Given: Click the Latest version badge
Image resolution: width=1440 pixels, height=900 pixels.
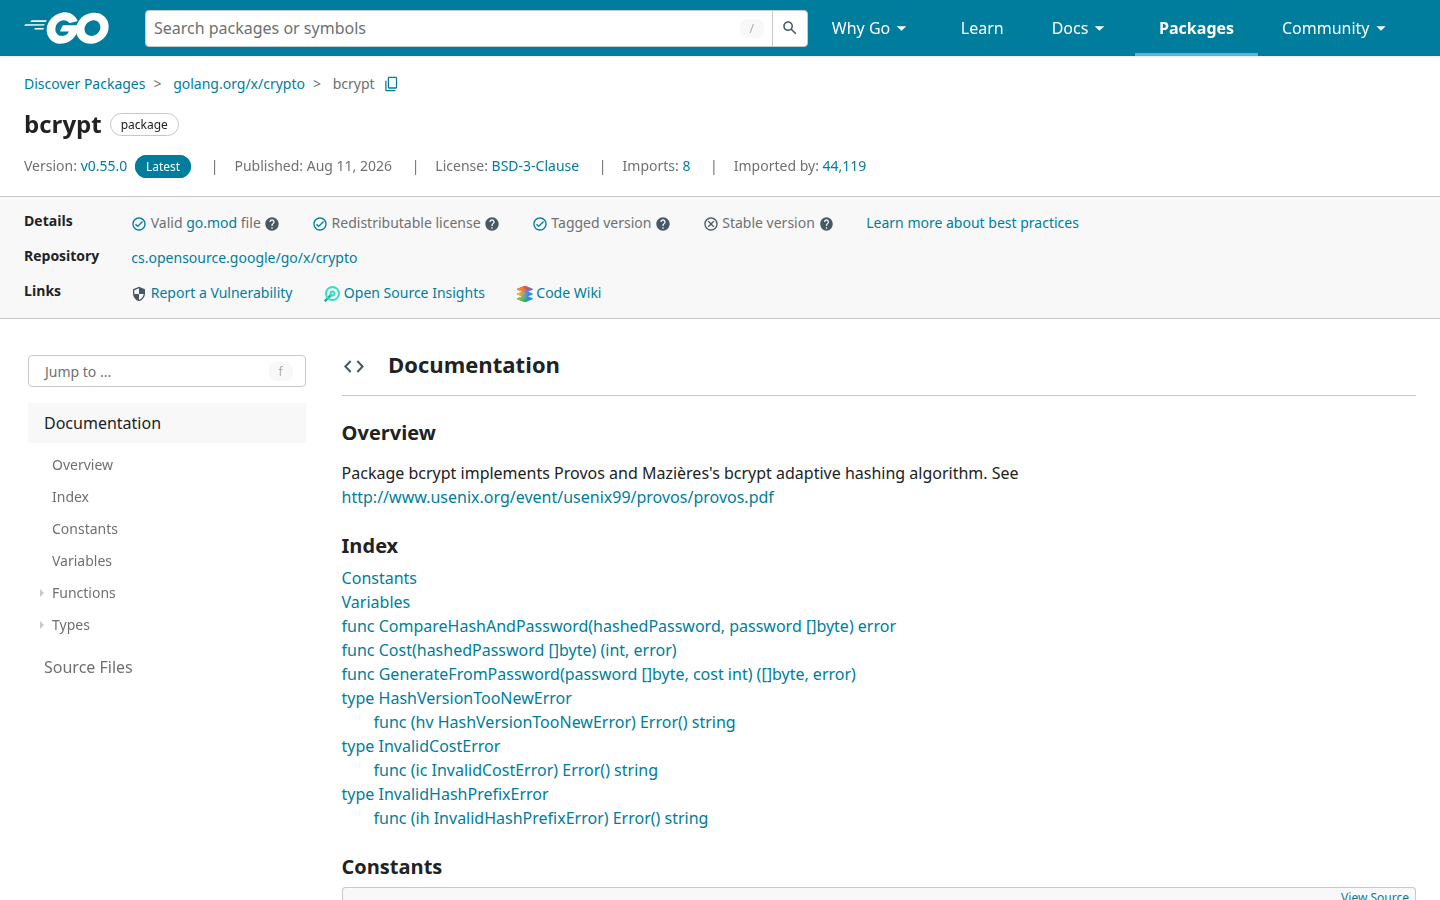Looking at the screenshot, I should (163, 167).
